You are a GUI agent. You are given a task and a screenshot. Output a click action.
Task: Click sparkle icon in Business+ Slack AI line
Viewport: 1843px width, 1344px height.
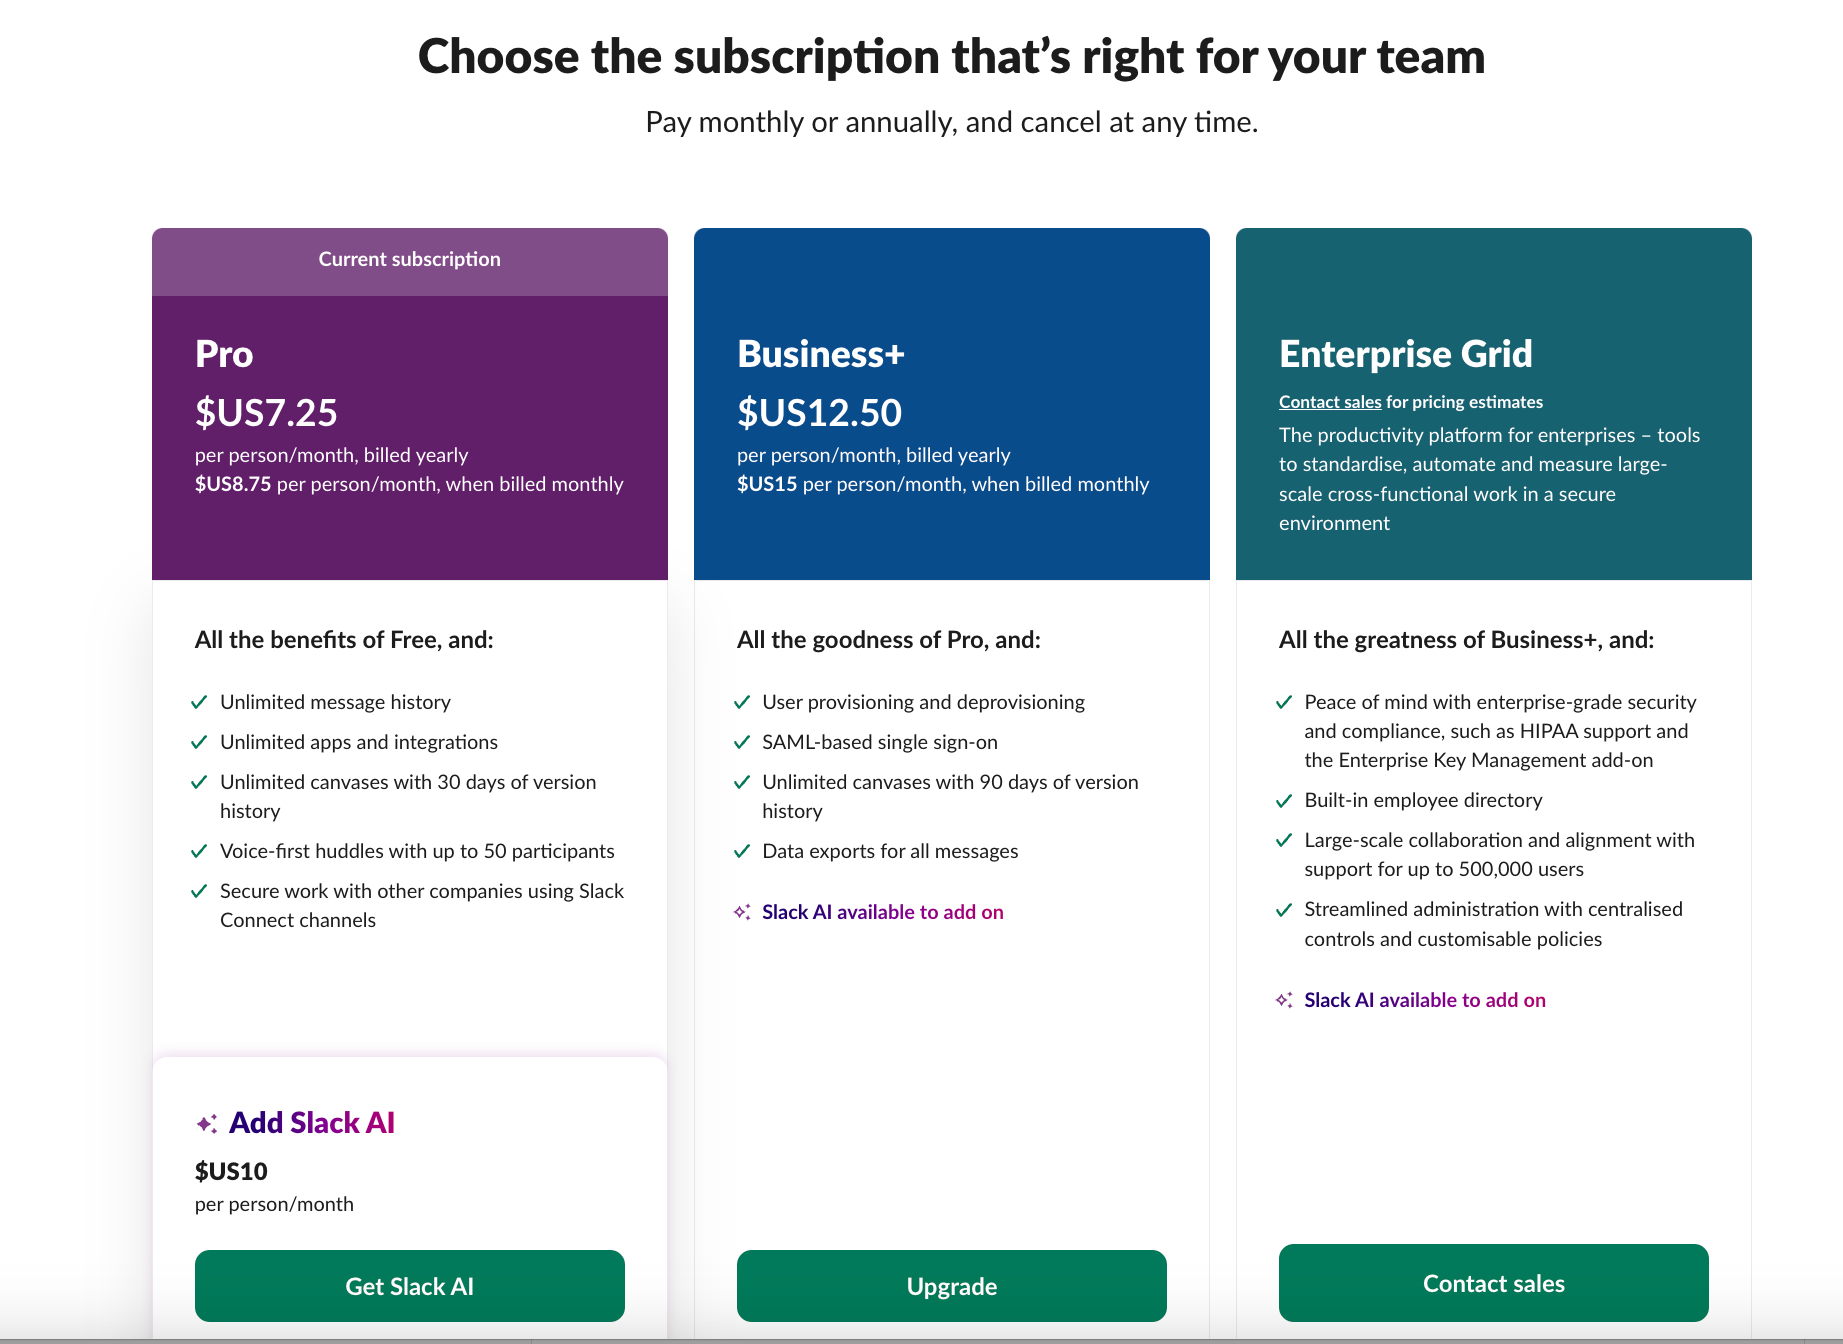(742, 912)
